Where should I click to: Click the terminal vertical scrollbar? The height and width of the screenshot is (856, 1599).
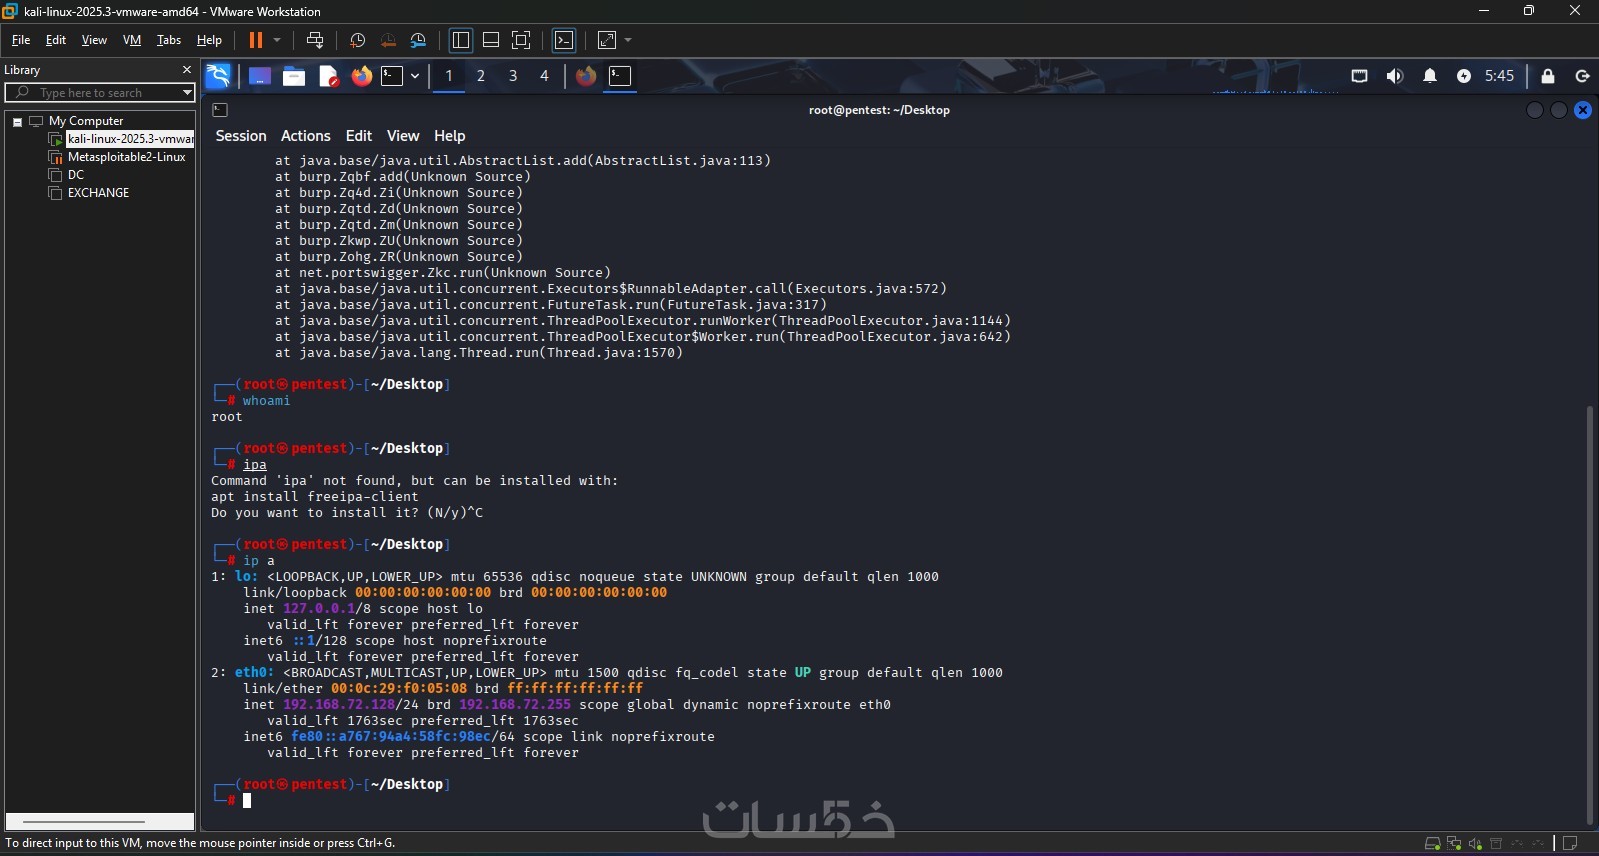point(1589,615)
